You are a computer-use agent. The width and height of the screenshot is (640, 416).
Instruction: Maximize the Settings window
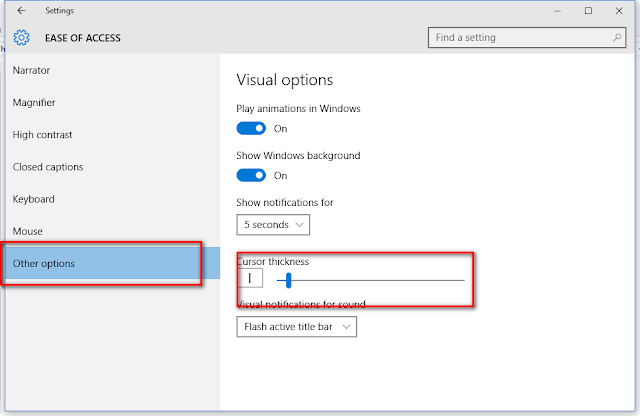(588, 11)
